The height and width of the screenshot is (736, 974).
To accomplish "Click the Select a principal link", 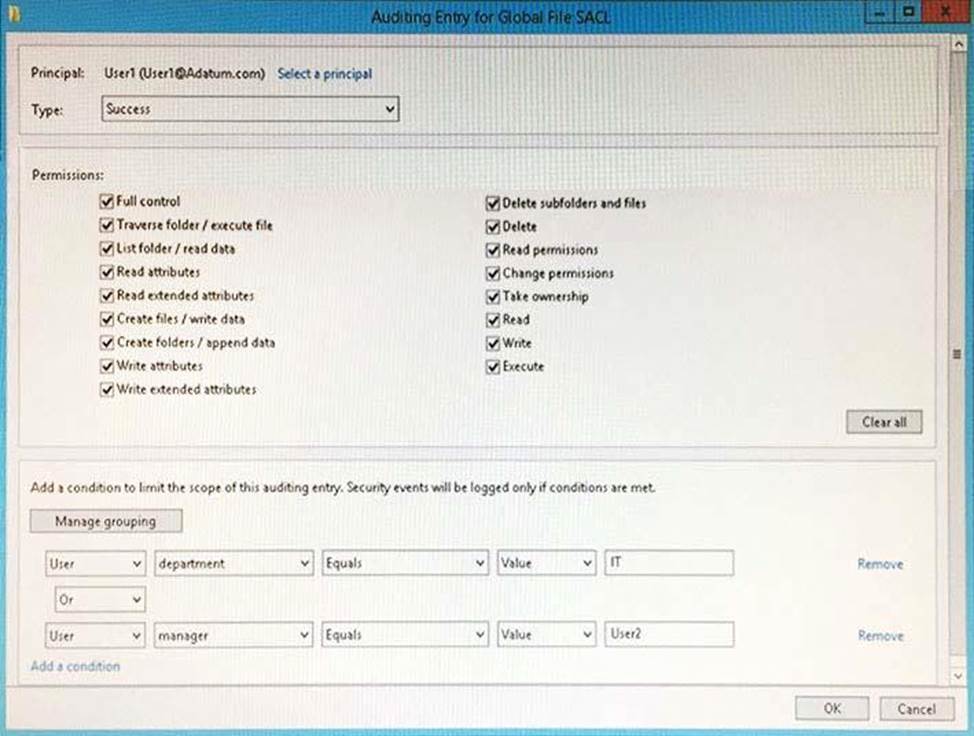I will (324, 74).
